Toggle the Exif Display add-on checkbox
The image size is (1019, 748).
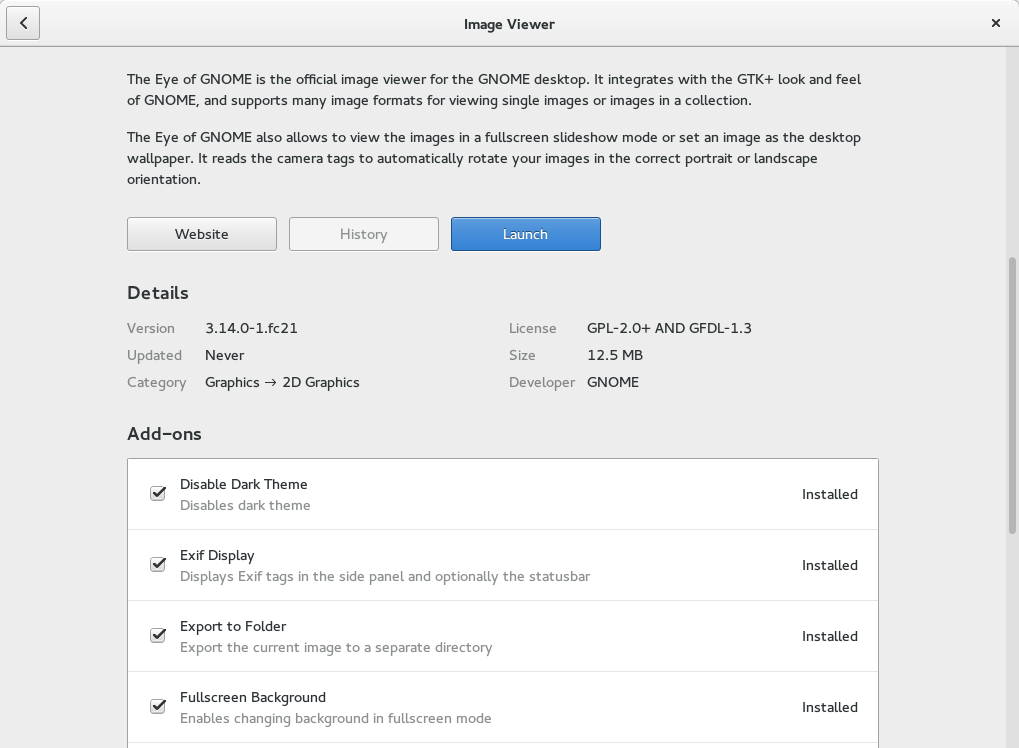(x=158, y=564)
